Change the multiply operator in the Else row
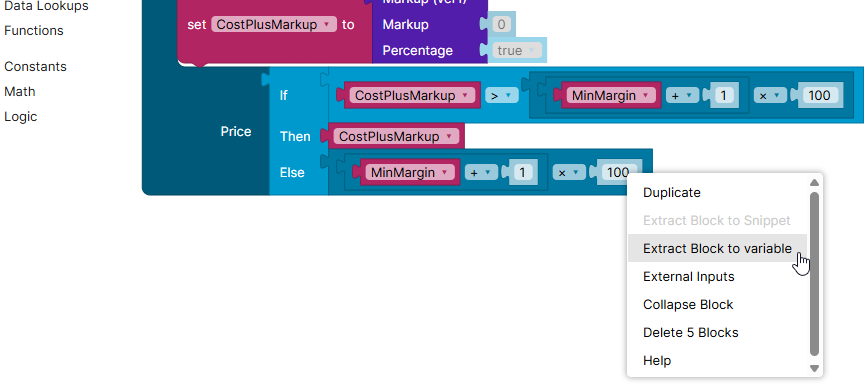This screenshot has height=386, width=867. pyautogui.click(x=568, y=172)
